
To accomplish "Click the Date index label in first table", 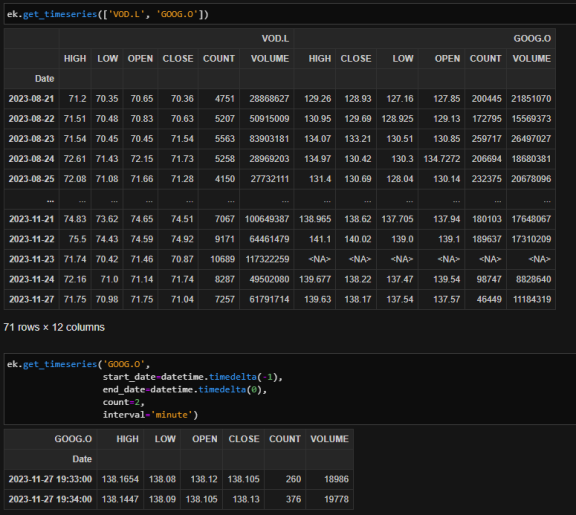I will (44, 79).
